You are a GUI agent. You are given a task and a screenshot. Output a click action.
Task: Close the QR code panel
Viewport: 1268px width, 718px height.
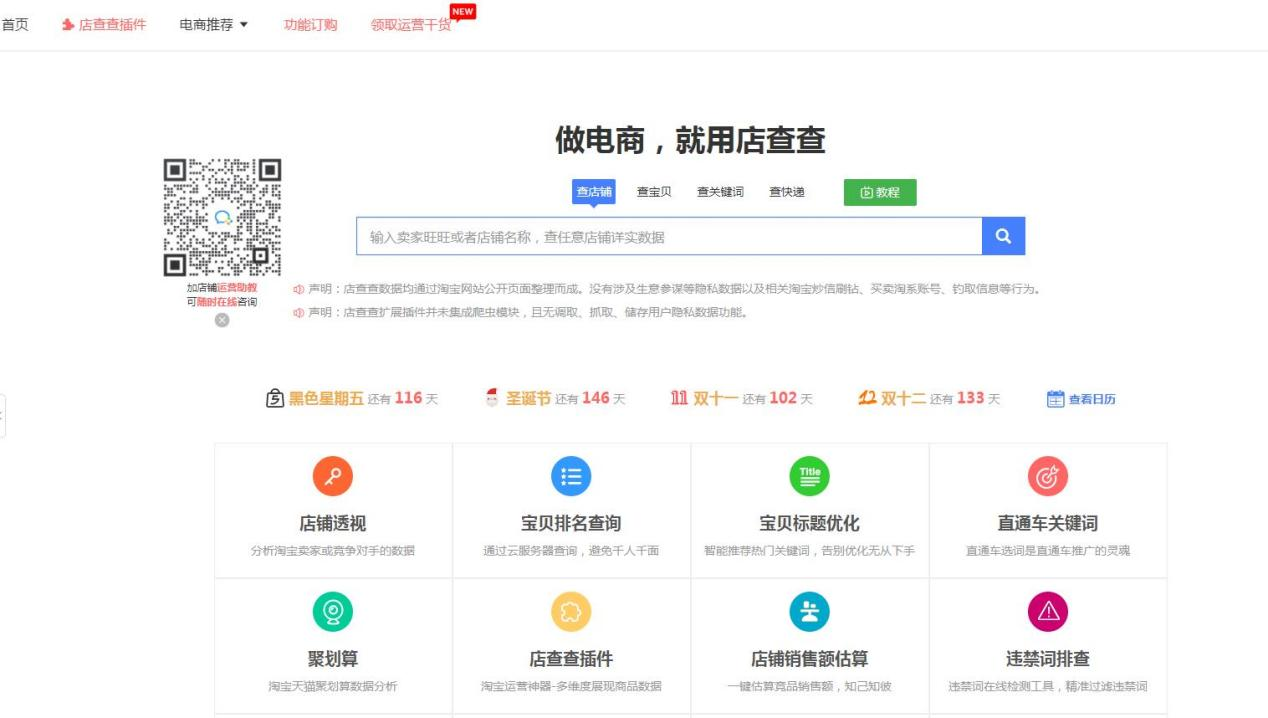222,320
